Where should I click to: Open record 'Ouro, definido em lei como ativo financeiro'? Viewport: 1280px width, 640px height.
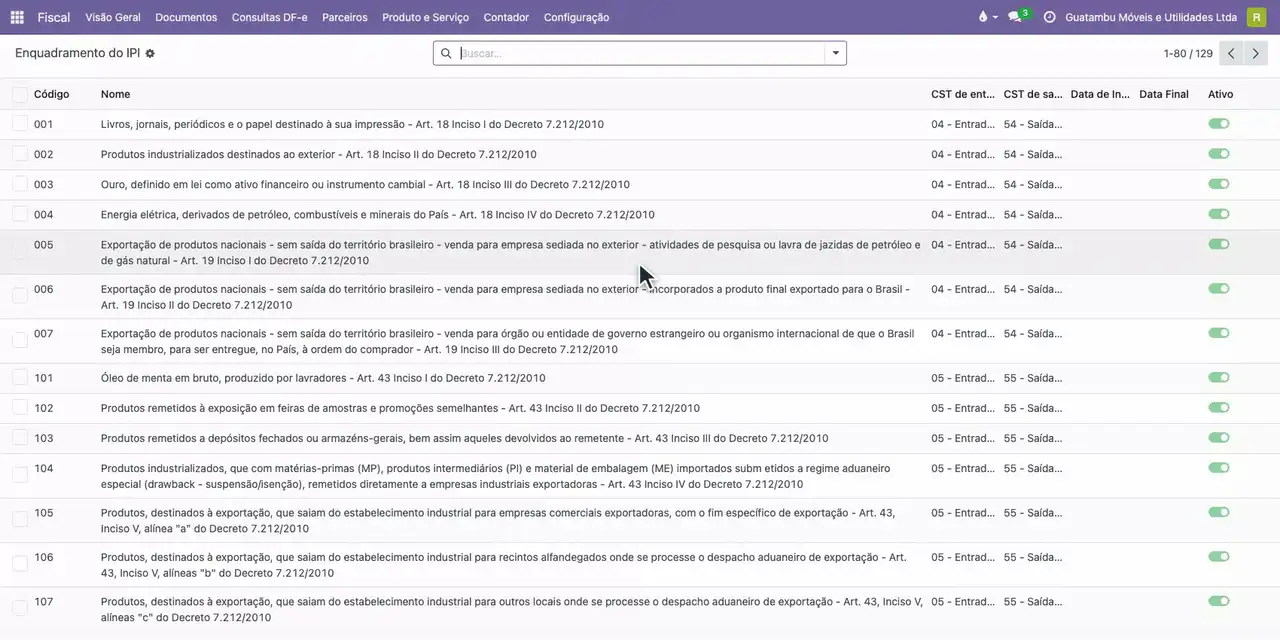[x=365, y=184]
